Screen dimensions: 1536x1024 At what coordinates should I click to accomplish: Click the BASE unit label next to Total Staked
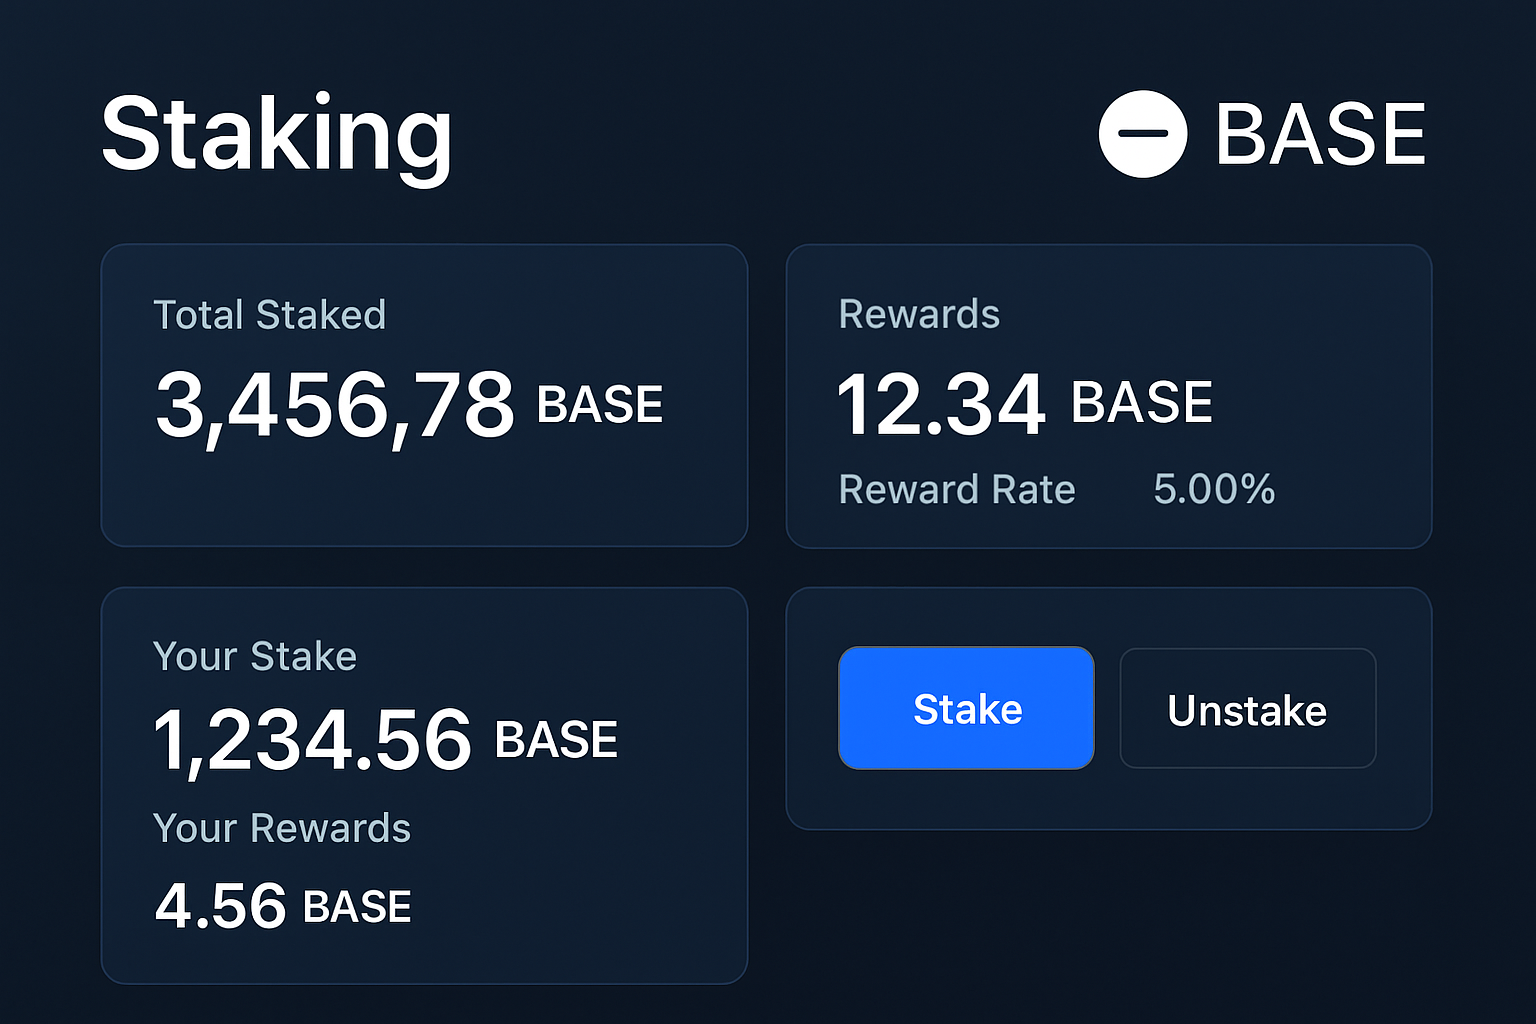pos(598,403)
